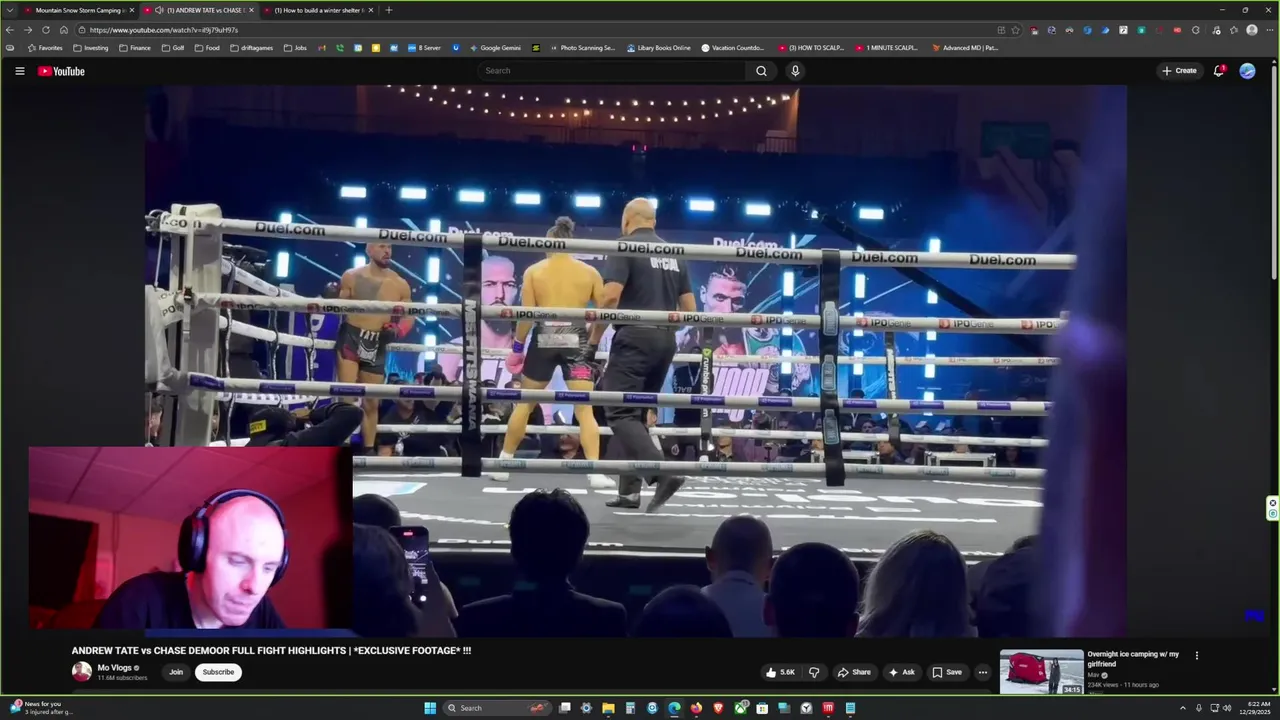
Task: Launch Firefox from the taskbar
Action: point(696,708)
